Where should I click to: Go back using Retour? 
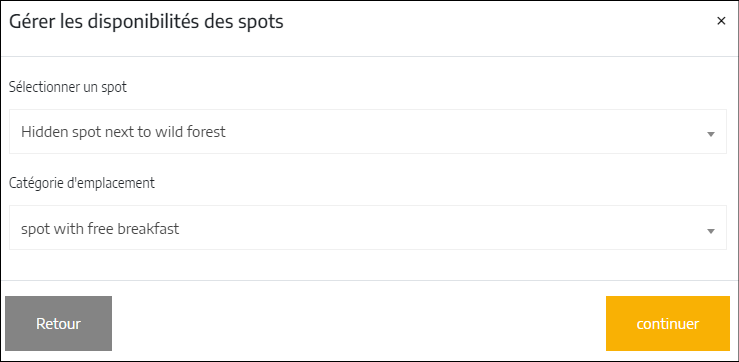point(58,323)
